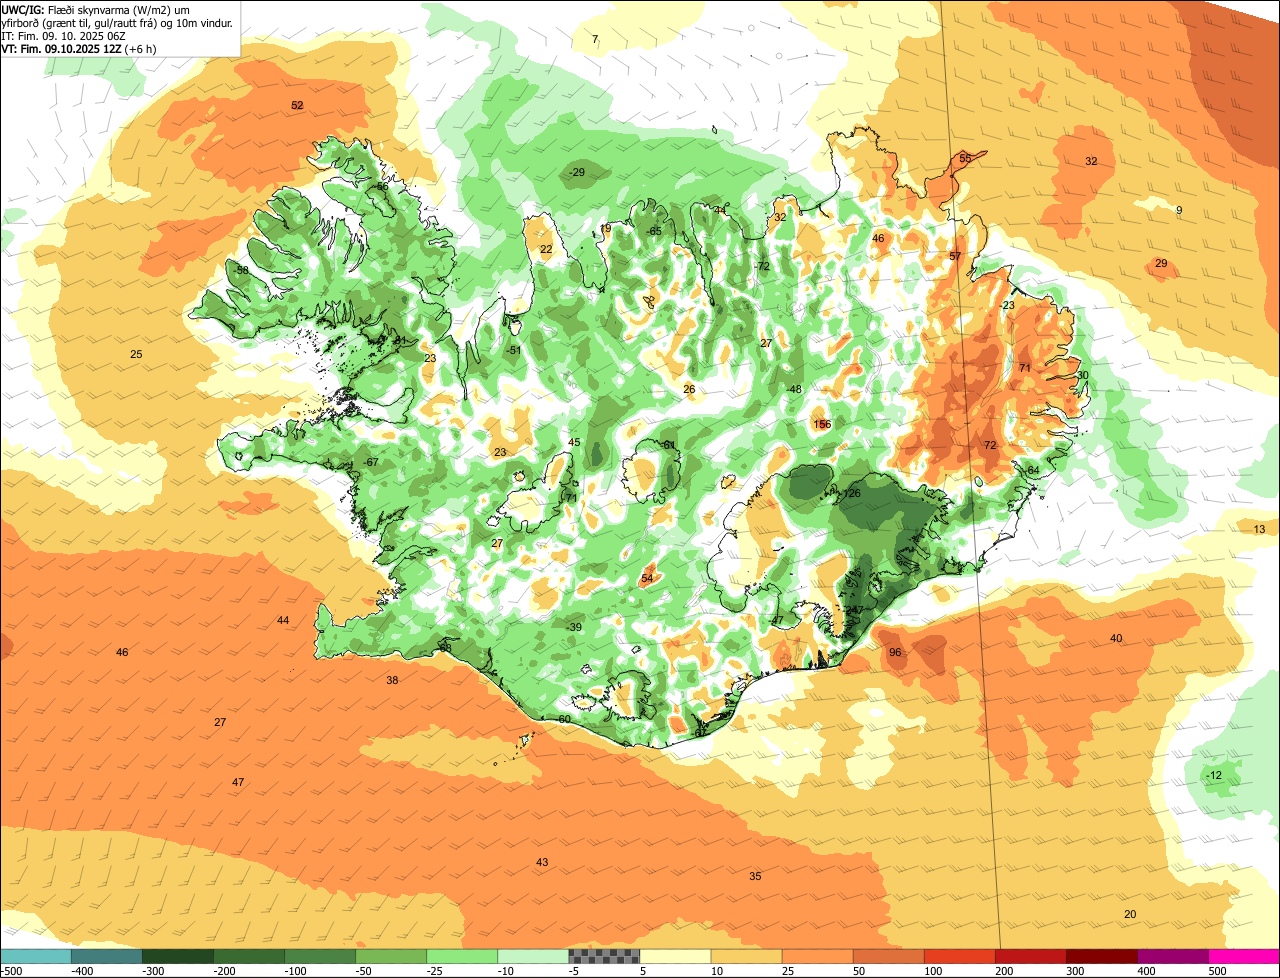1280x978 pixels.
Task: Select the dark teal swatch labeled -400
Action: 106,956
